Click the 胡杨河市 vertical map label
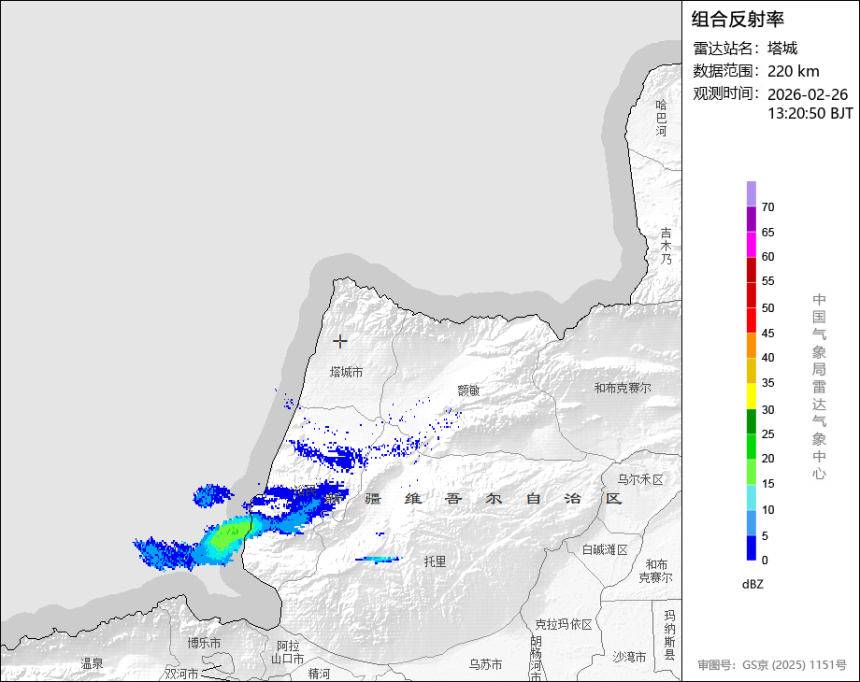This screenshot has width=860, height=682. pos(536,658)
